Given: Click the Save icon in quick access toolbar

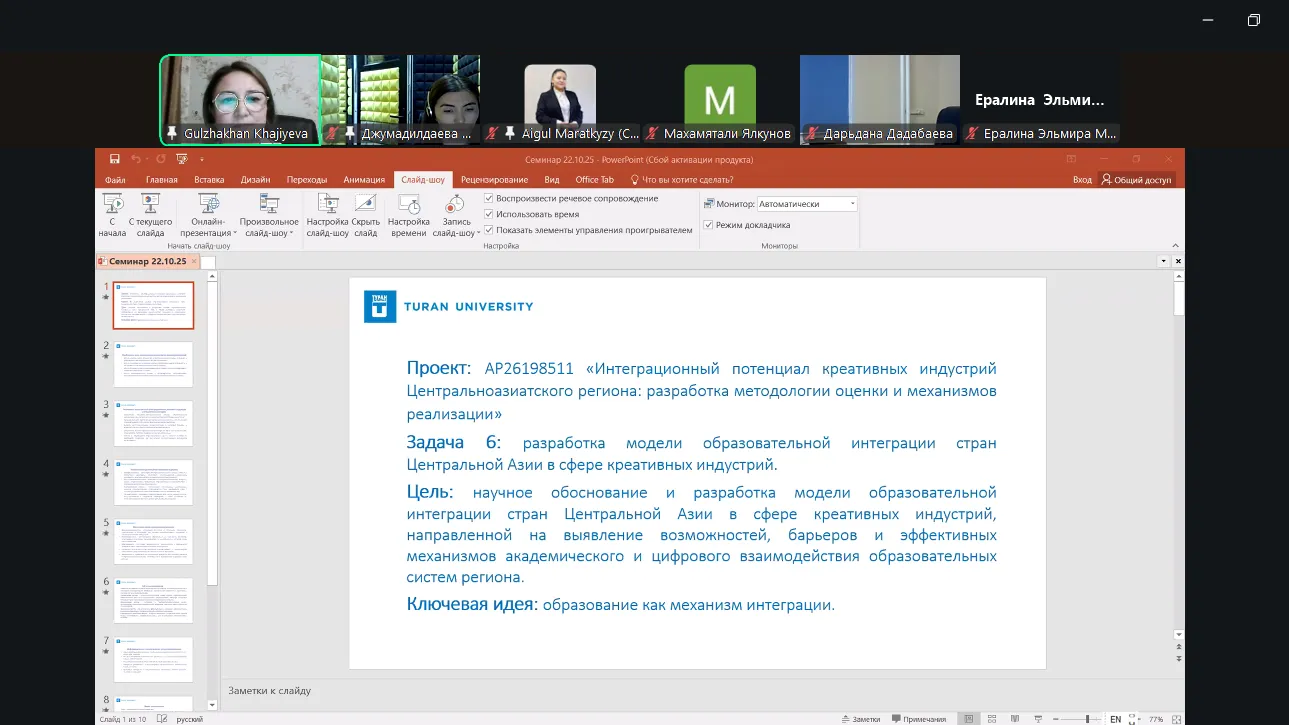Looking at the screenshot, I should tap(115, 159).
